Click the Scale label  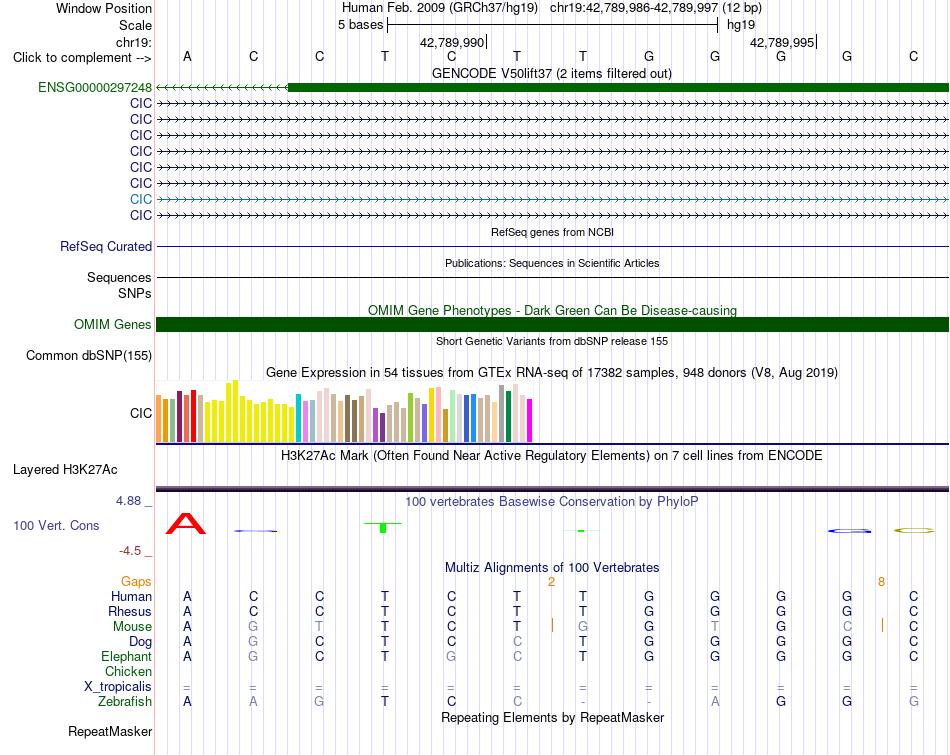(x=135, y=25)
